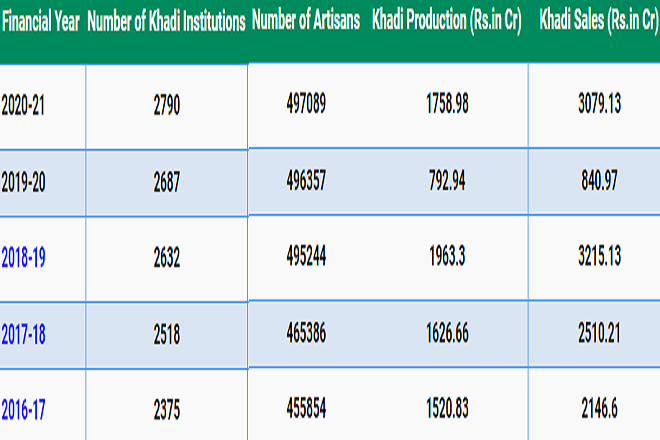Click the Khadi Production (Rs.in Cr) header
Screen dimensions: 660x440
click(x=447, y=22)
